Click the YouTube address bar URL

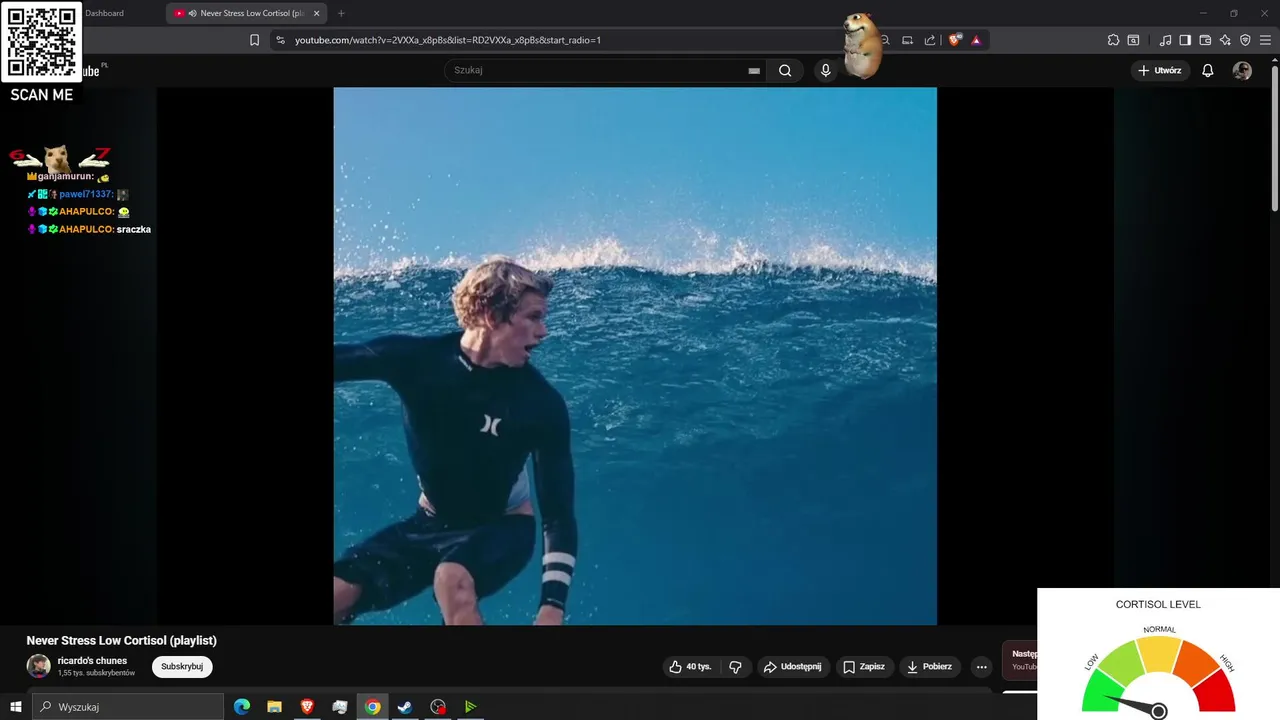447,40
